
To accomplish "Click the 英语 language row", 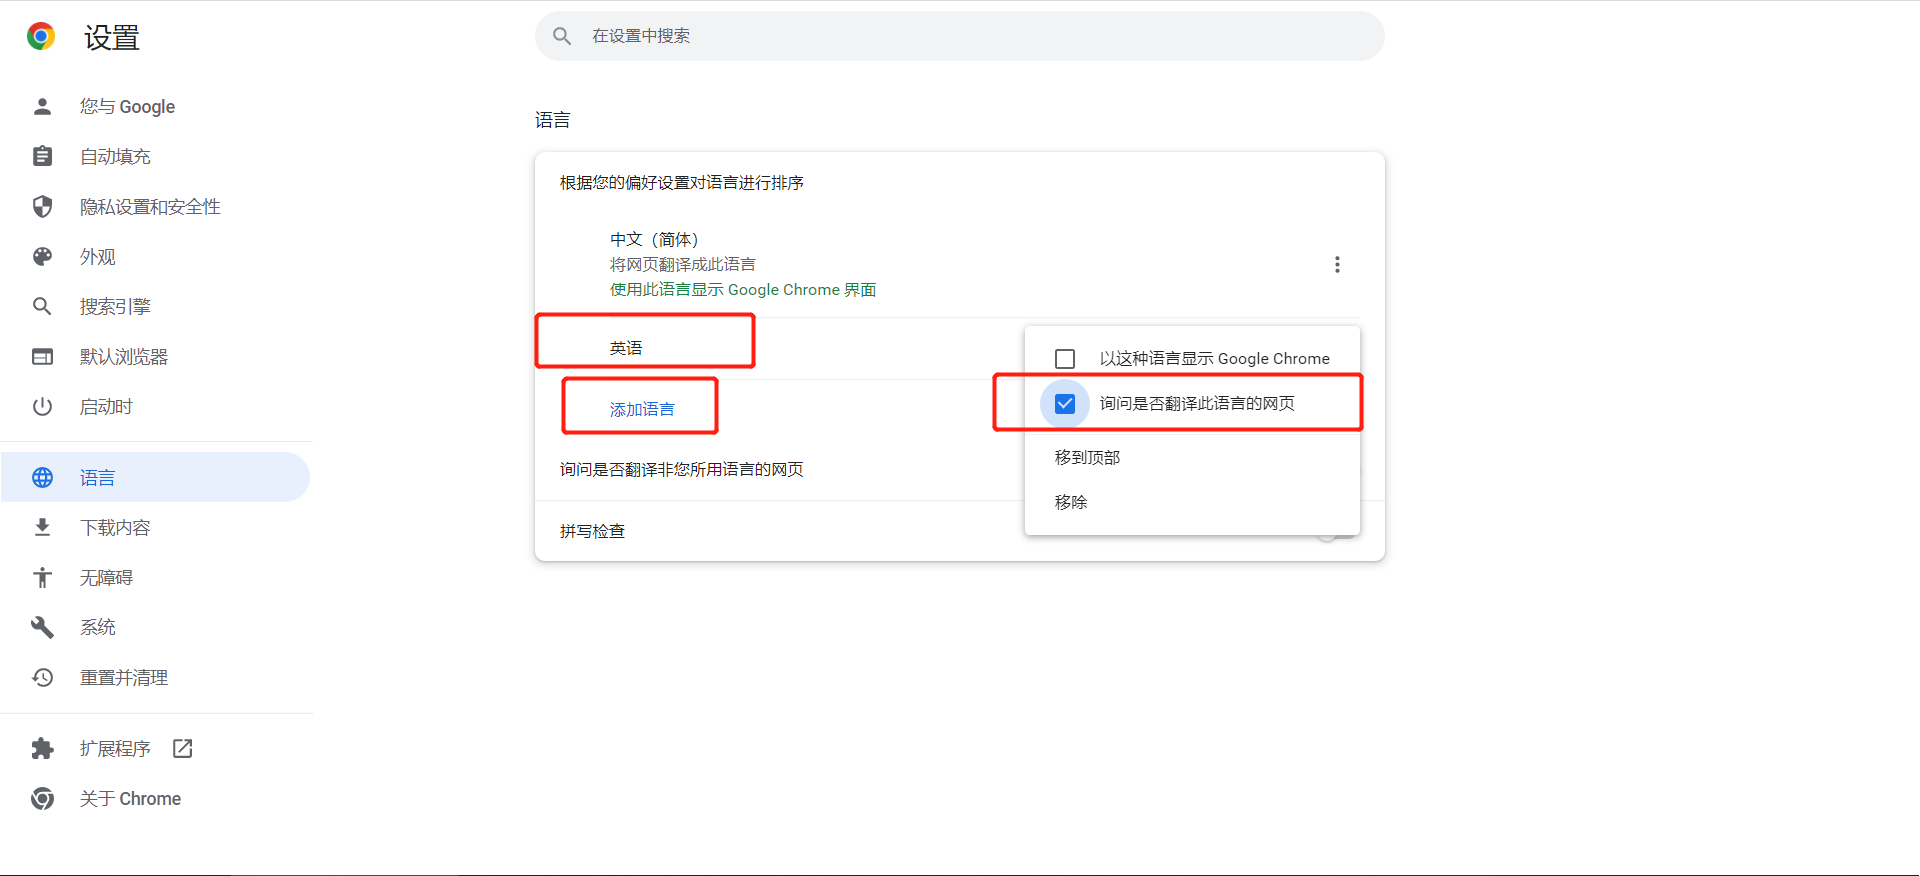I will (626, 348).
